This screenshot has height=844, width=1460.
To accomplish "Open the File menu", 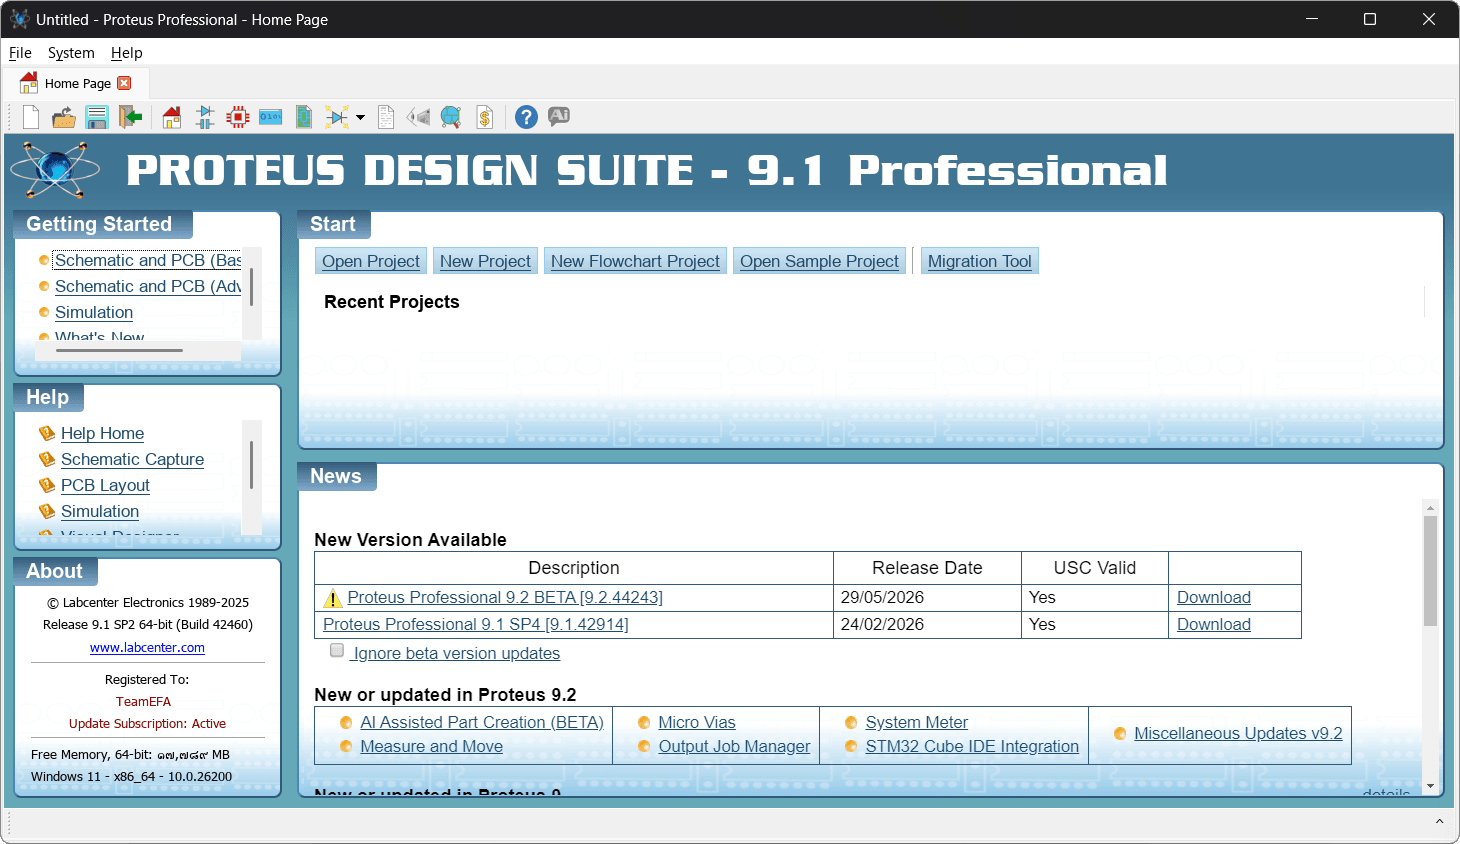I will click(20, 52).
